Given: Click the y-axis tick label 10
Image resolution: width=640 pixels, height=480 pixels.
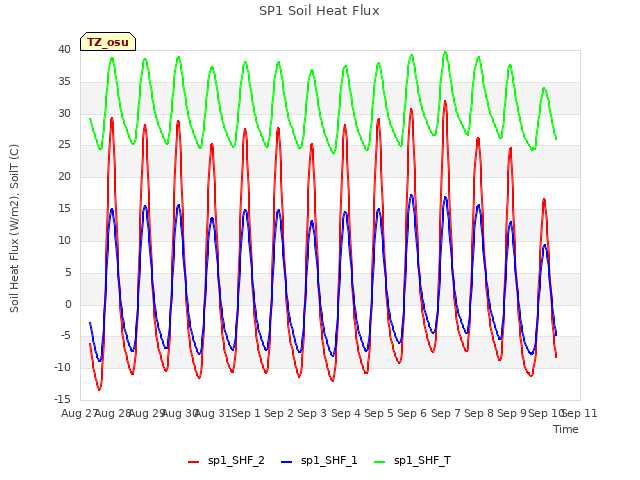Looking at the screenshot, I should (64, 240).
